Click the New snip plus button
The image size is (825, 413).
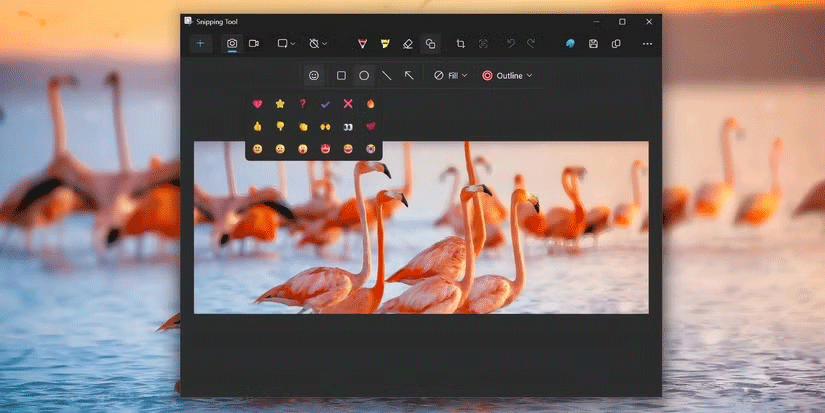(202, 44)
